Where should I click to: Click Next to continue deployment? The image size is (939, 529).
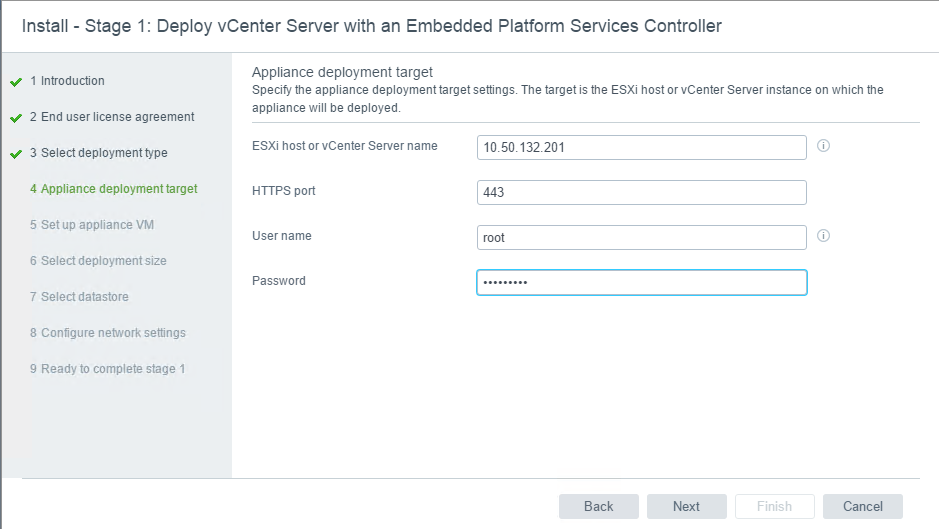point(686,506)
